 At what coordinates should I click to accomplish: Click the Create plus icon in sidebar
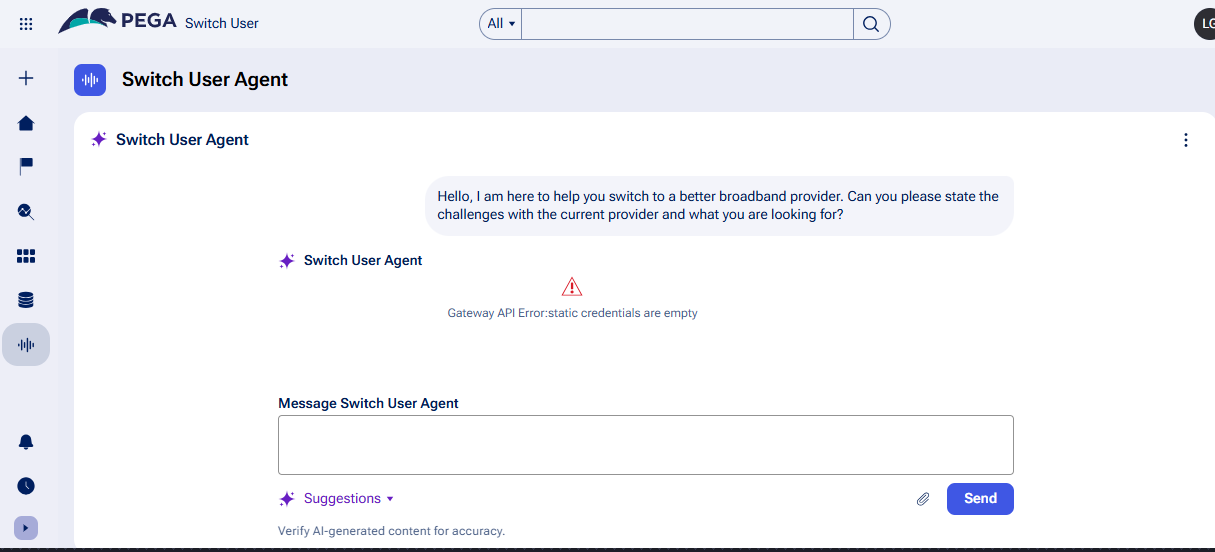tap(26, 78)
